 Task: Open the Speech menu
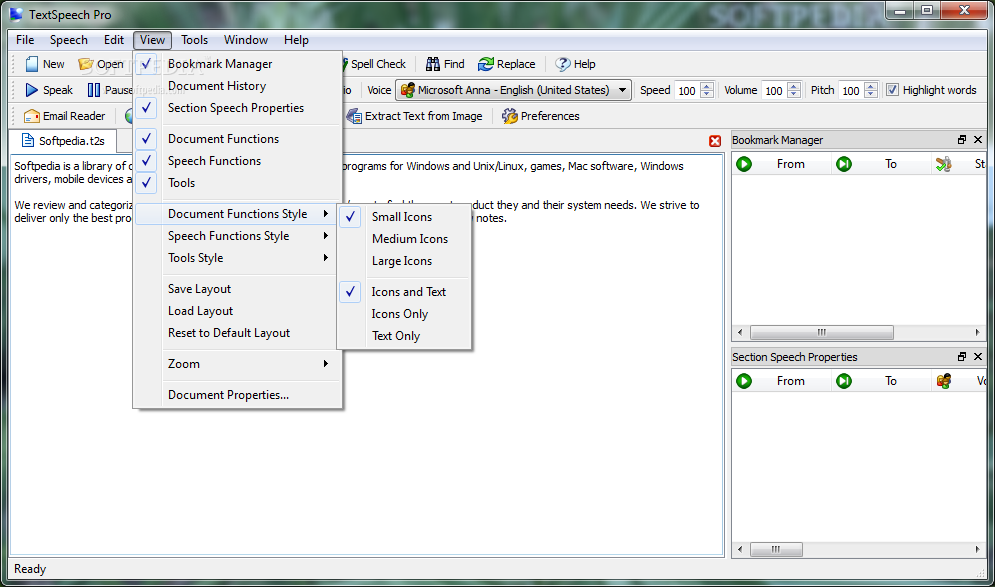pyautogui.click(x=69, y=40)
